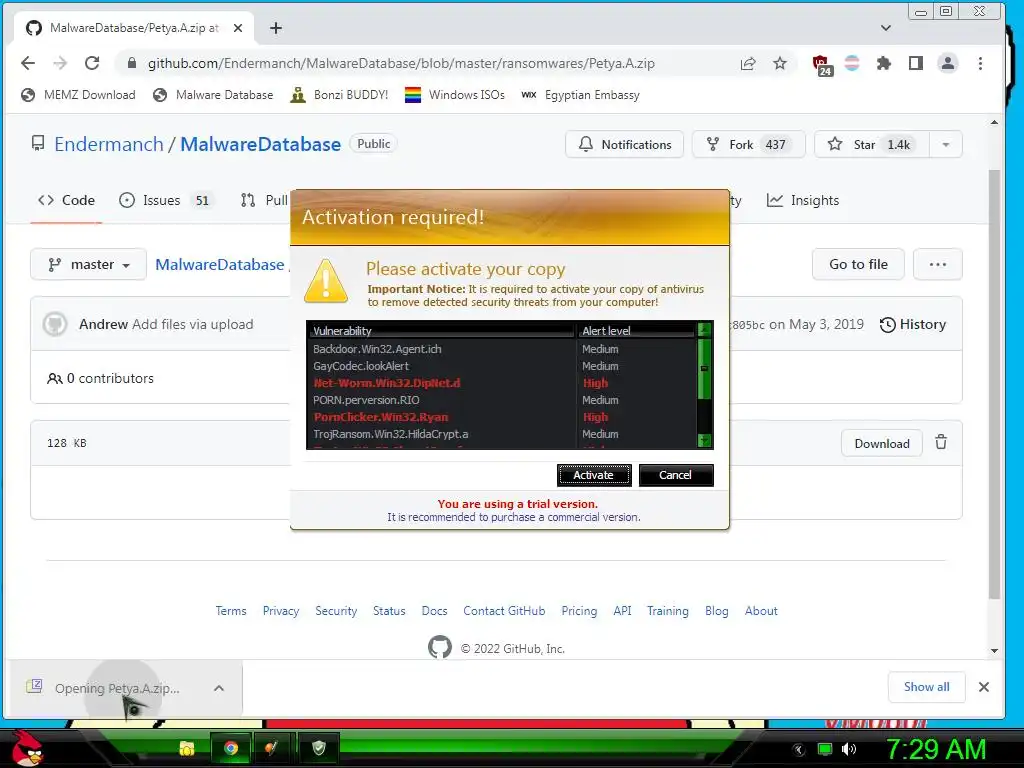
Task: Click the delete file trash icon
Action: pyautogui.click(x=940, y=443)
